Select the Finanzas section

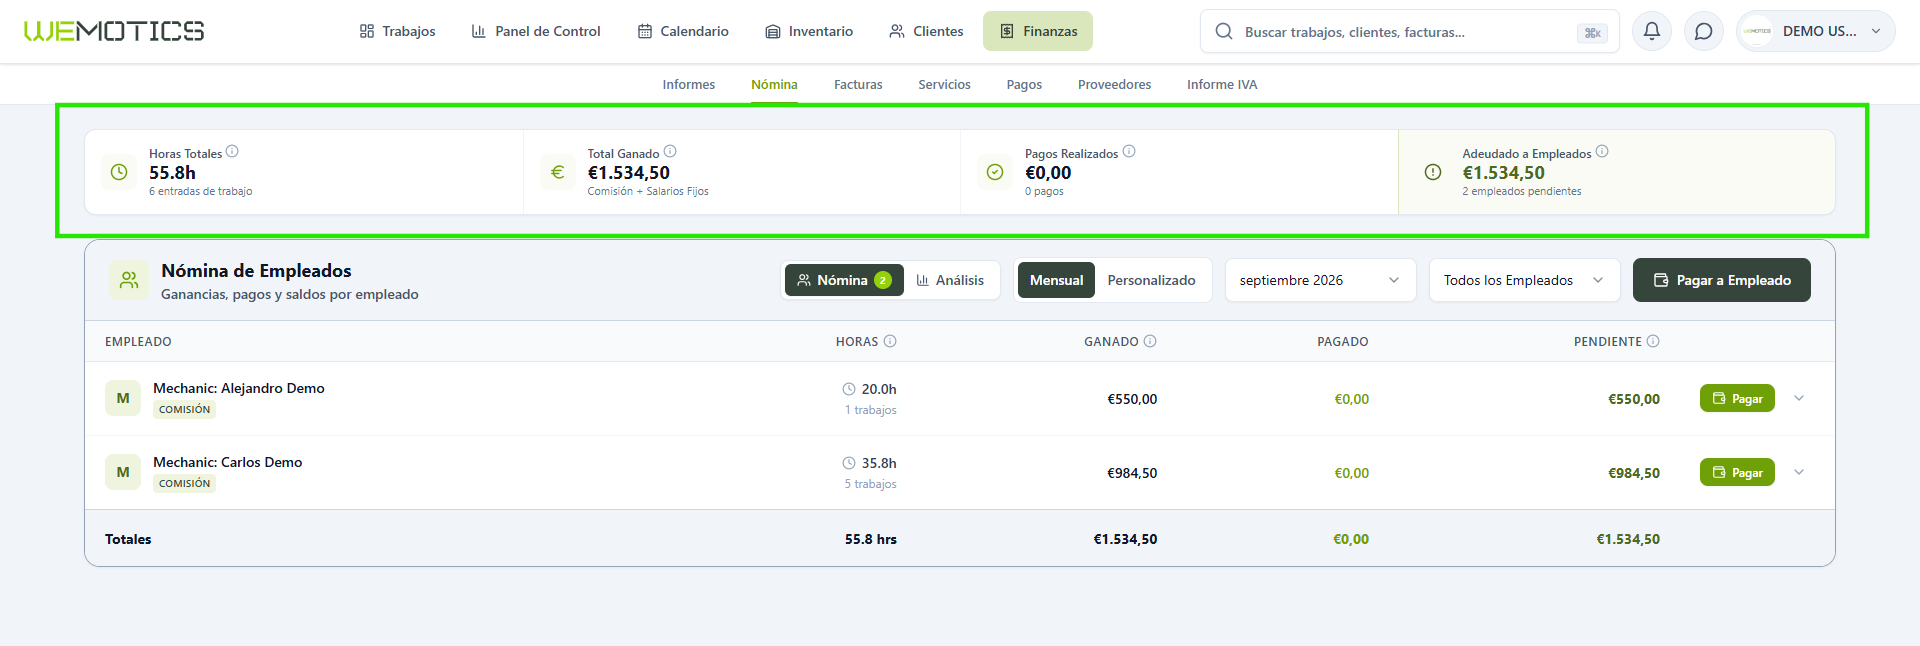coord(1038,31)
